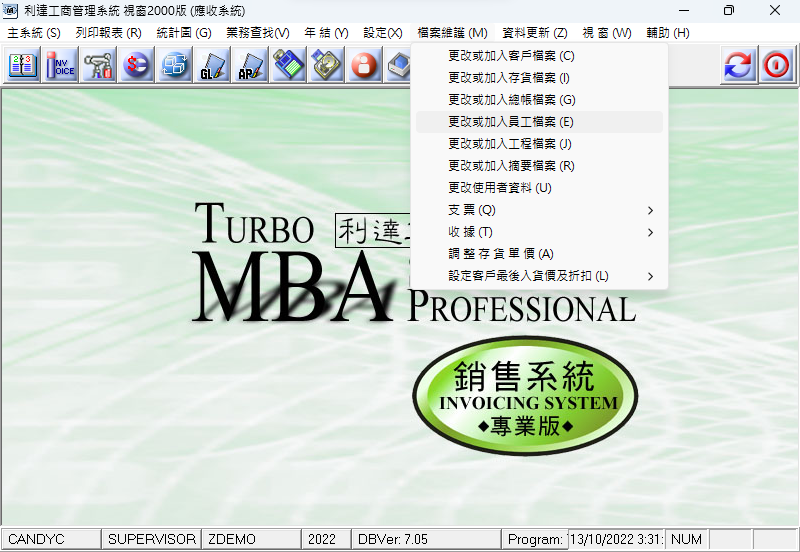Click DBVer: 7.05 in status bar
The height and width of the screenshot is (552, 800).
coord(426,539)
